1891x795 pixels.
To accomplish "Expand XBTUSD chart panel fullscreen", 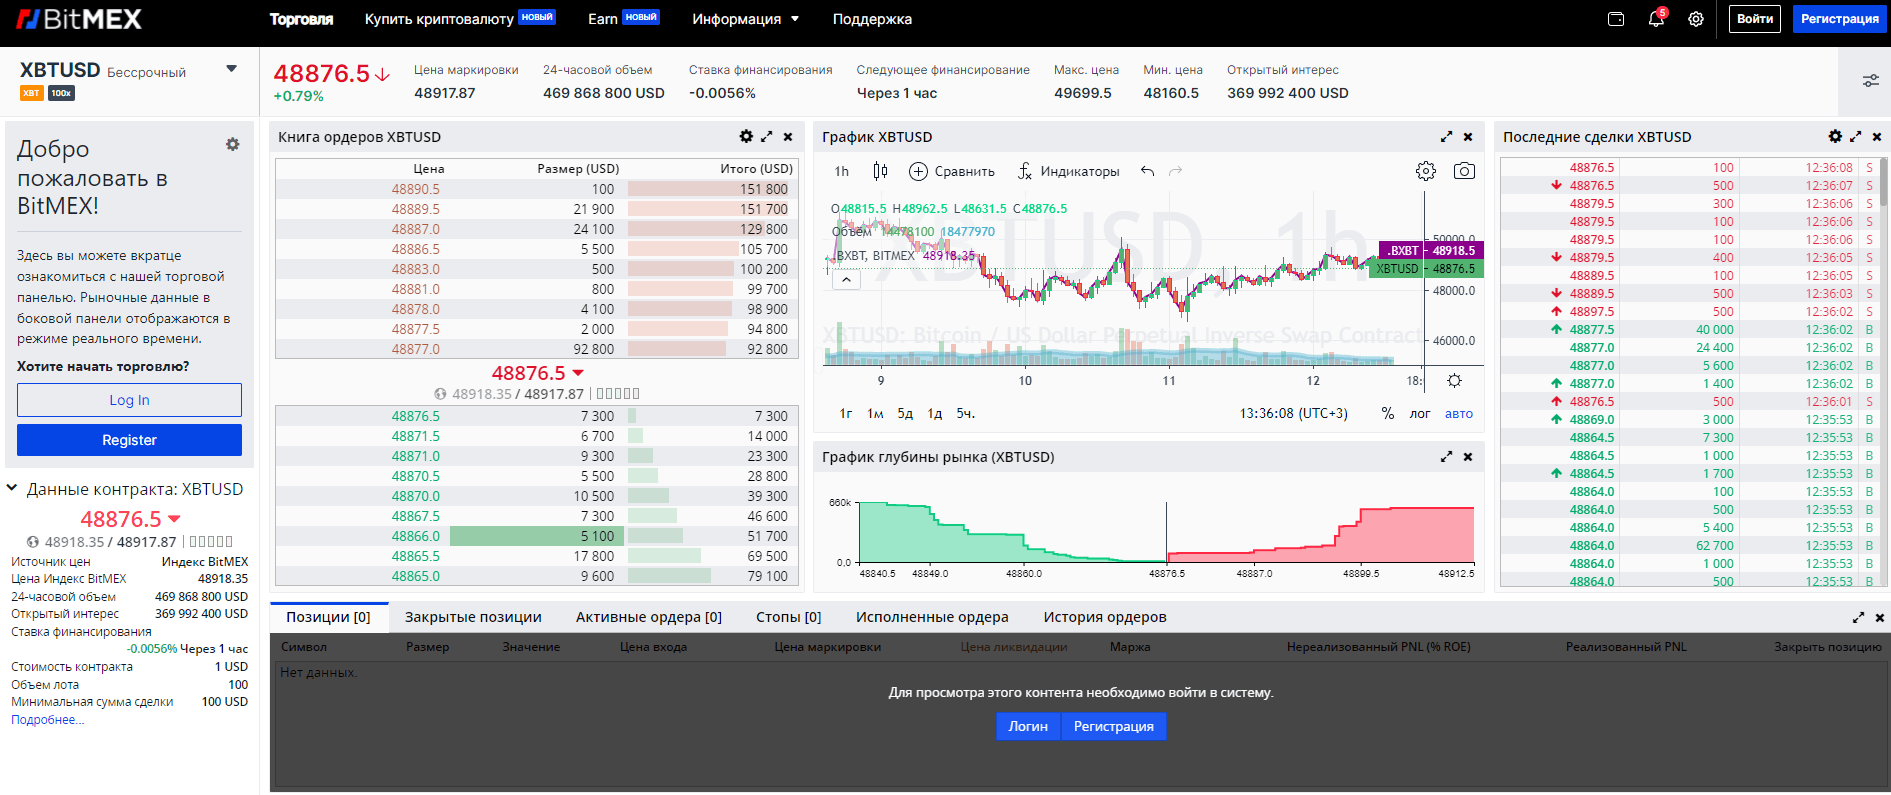I will [x=1446, y=137].
